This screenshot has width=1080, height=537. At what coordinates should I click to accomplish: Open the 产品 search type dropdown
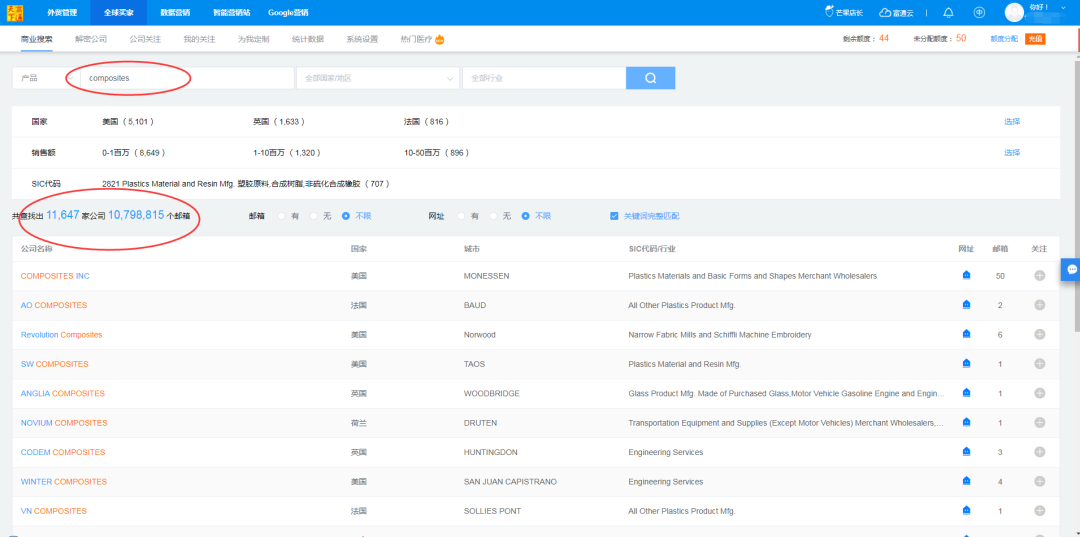45,78
